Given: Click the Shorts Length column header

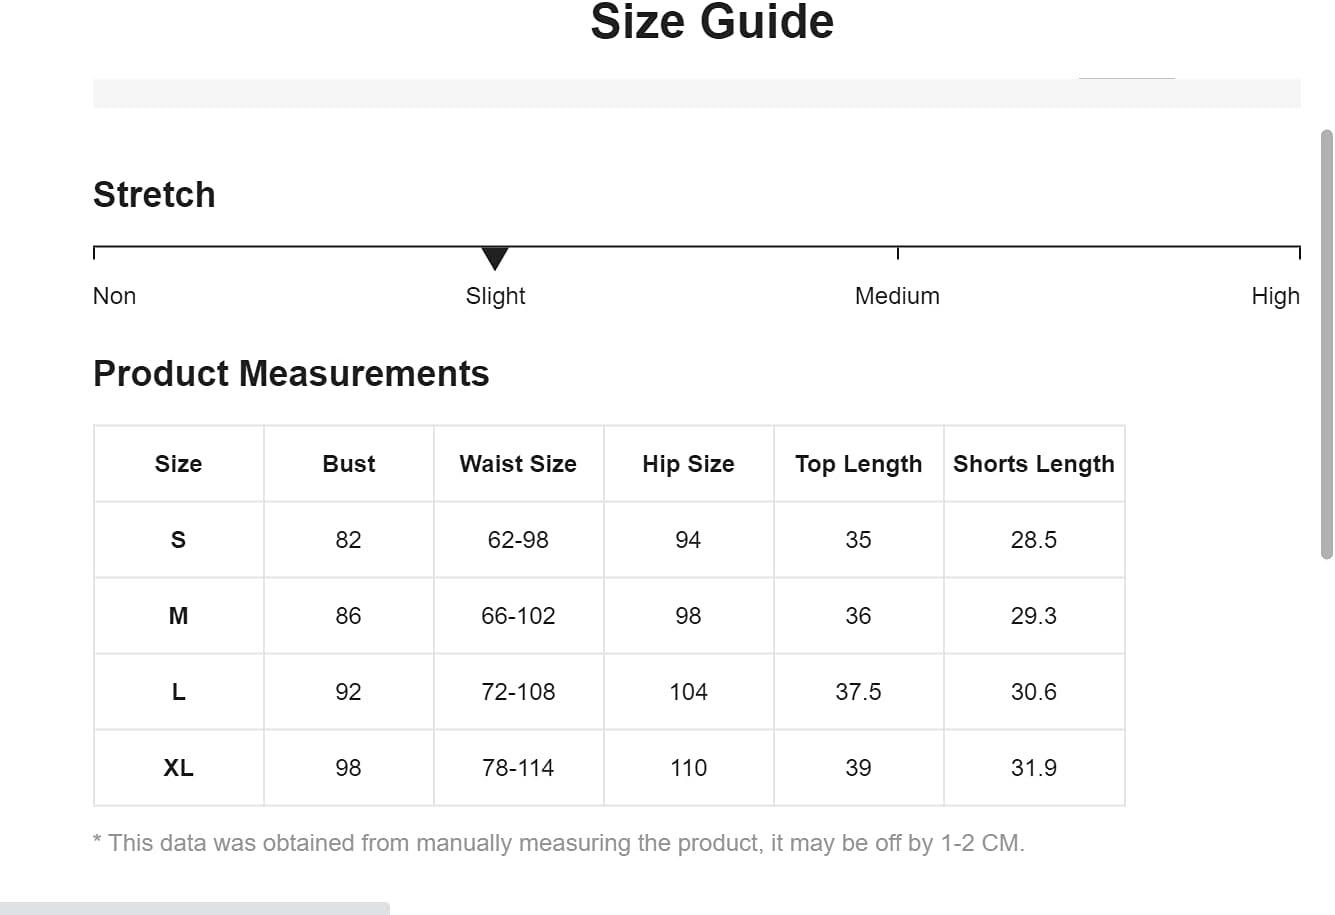Looking at the screenshot, I should [1034, 464].
